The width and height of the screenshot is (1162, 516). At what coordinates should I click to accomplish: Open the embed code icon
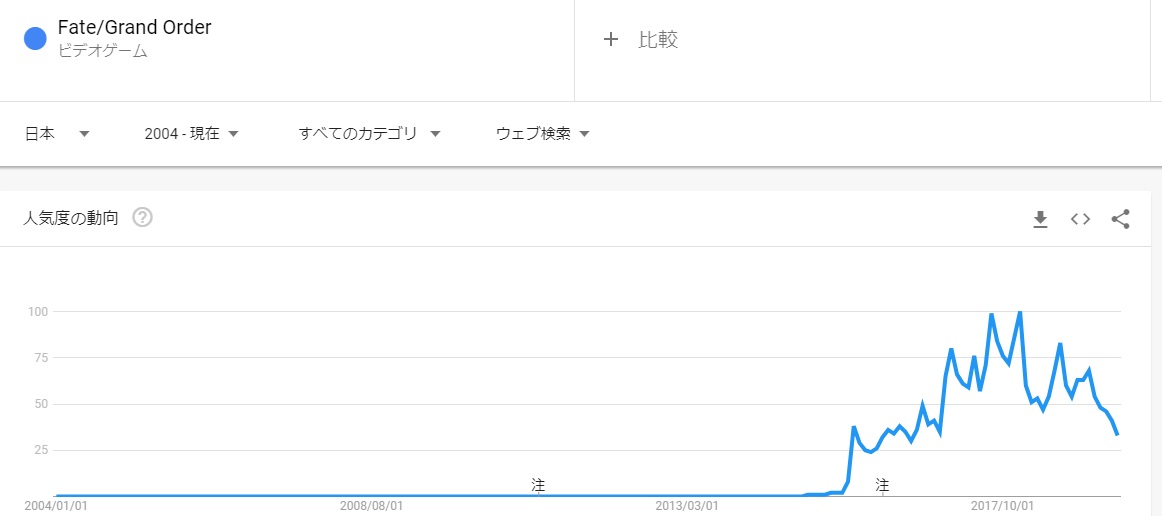[x=1080, y=219]
